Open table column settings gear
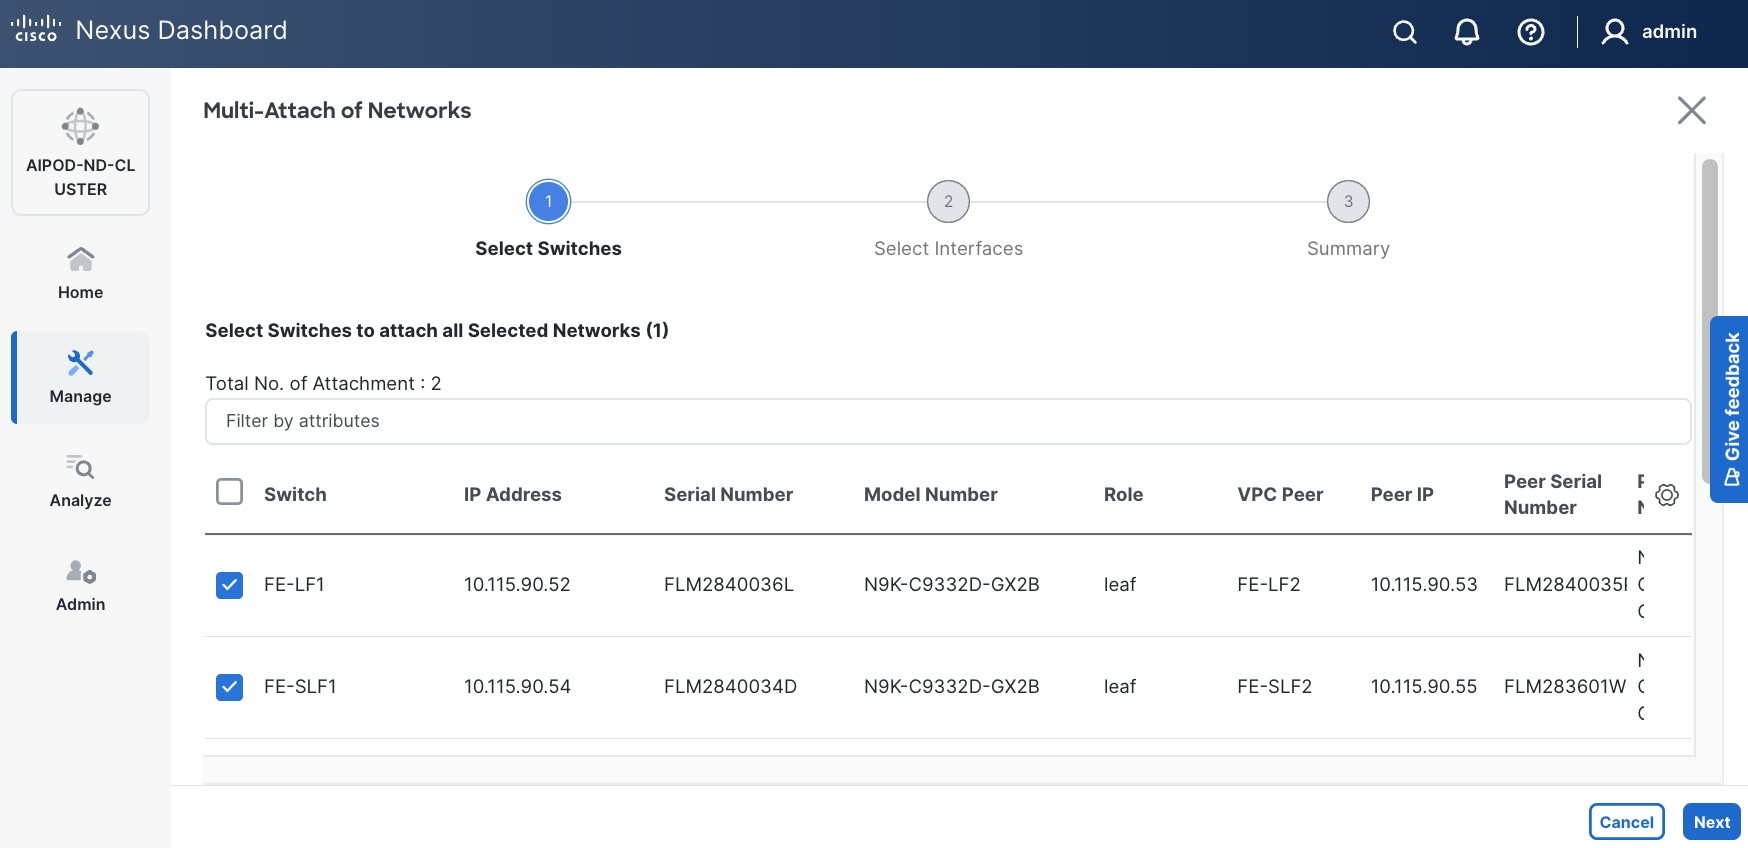 pos(1667,495)
